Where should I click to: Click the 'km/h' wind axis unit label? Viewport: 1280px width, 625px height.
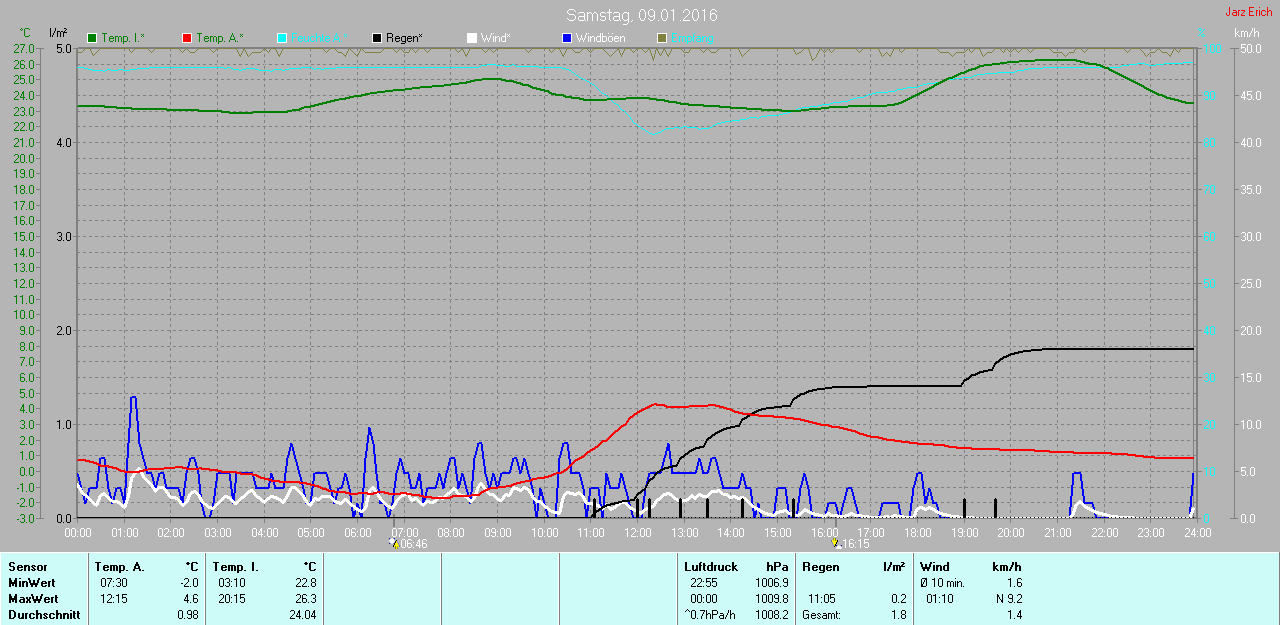(1246, 33)
